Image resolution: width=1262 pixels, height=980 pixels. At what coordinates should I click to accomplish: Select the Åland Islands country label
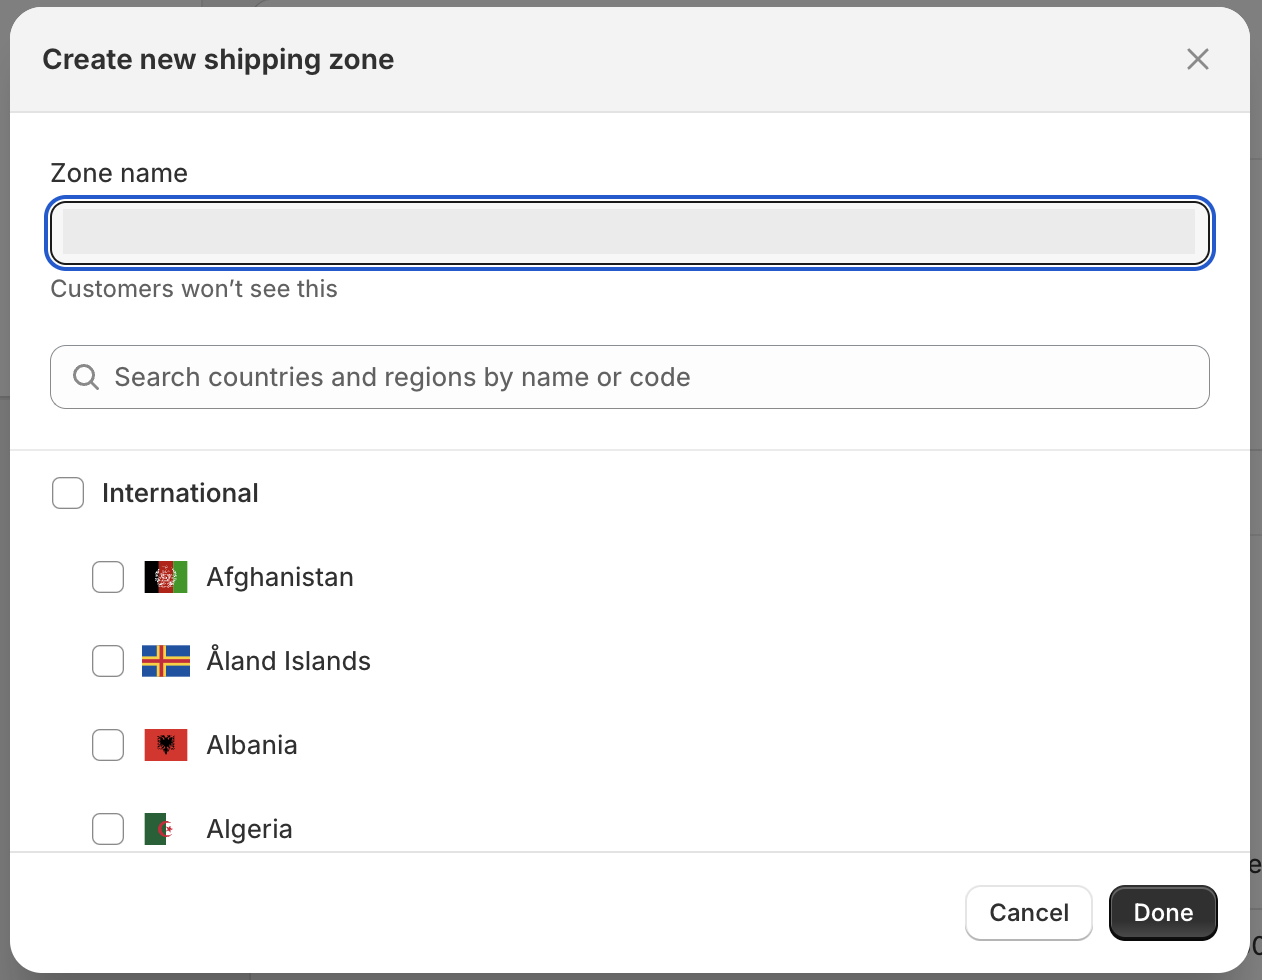pos(289,661)
